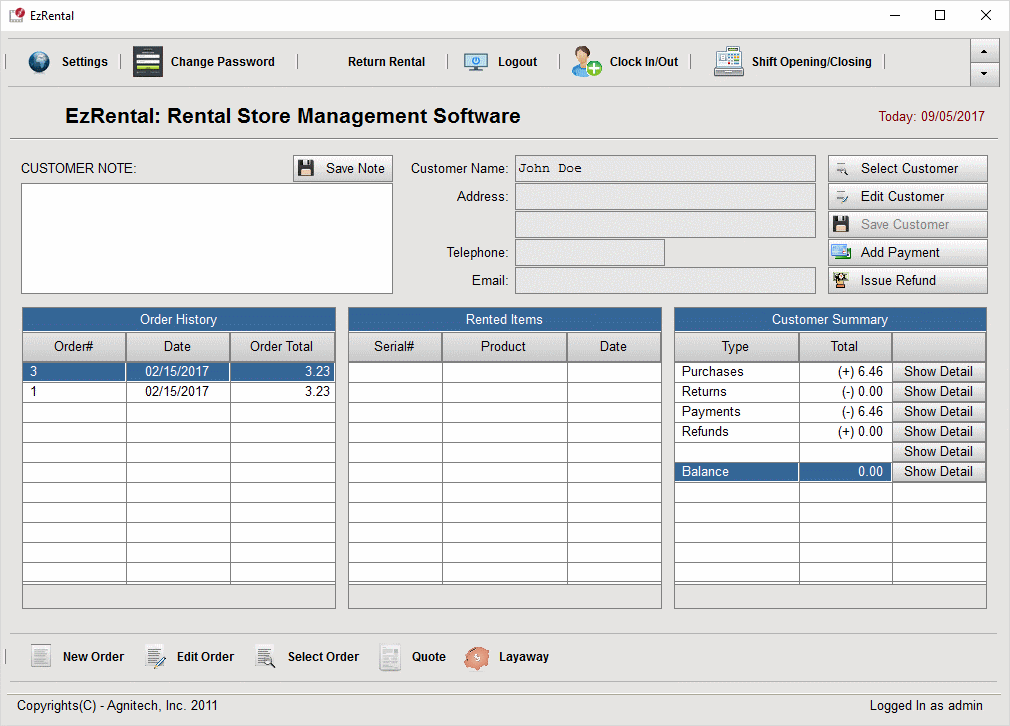The height and width of the screenshot is (726, 1010).
Task: Click the Select Customer button
Action: point(907,169)
